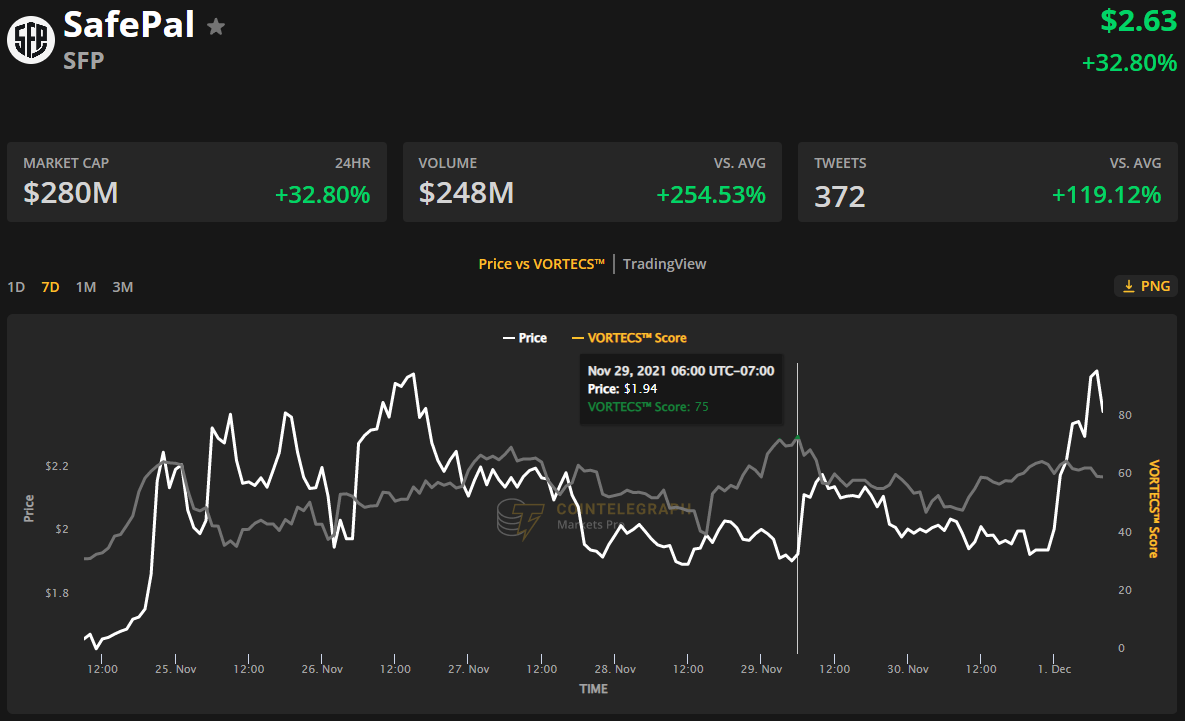Click the SFP ticker symbol

83,60
